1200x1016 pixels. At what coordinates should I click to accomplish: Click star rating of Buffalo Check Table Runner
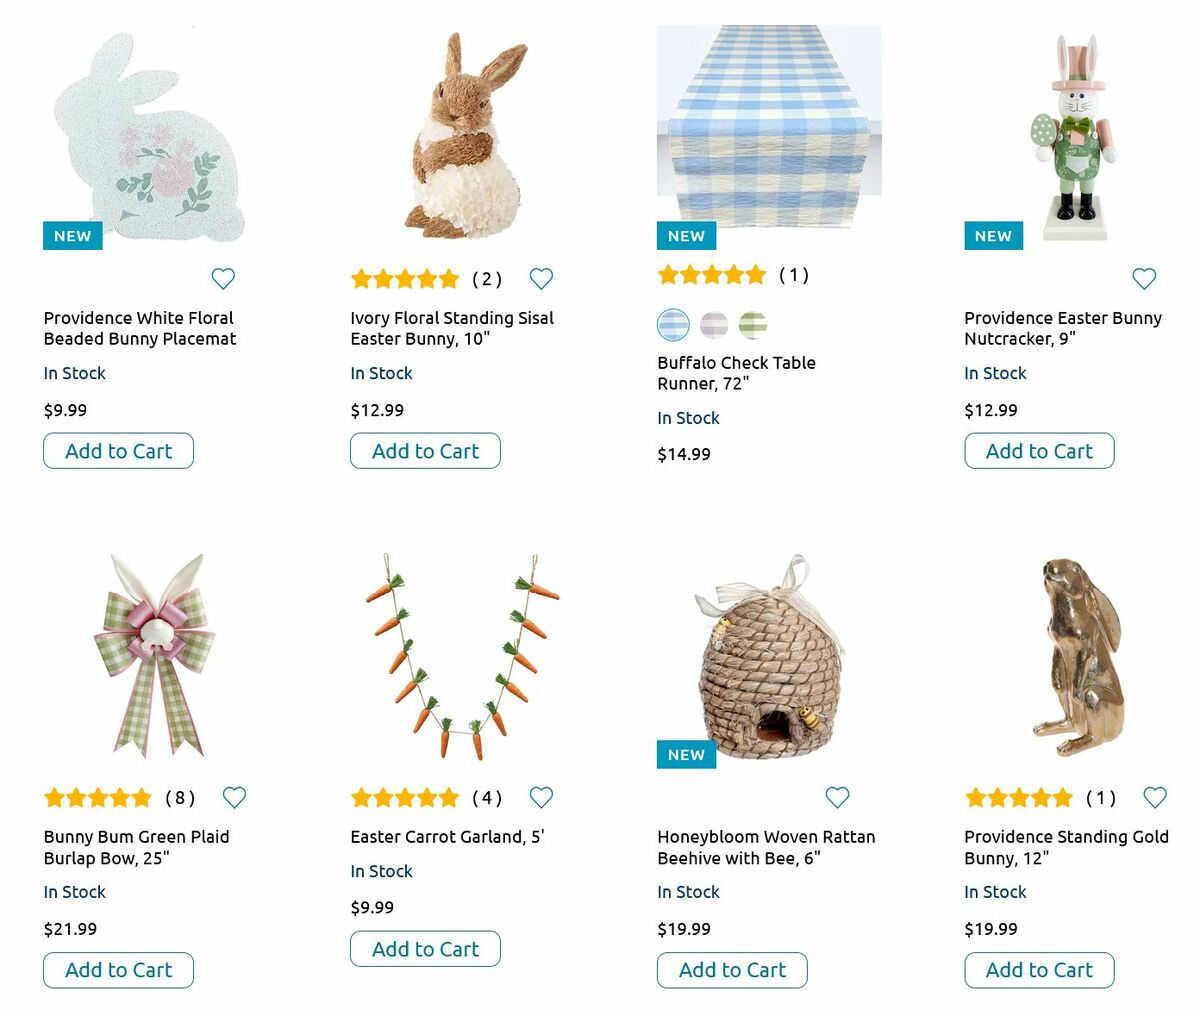coord(712,274)
